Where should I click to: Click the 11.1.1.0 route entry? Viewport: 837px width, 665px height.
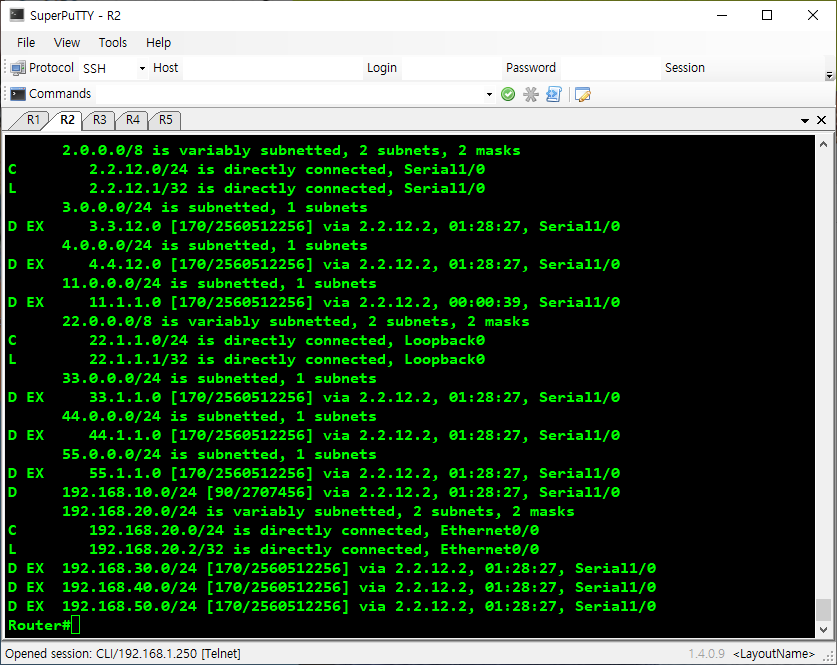click(x=314, y=302)
